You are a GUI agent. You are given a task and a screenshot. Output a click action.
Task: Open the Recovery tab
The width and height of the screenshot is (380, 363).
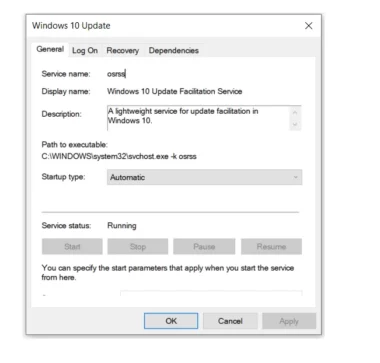(122, 51)
